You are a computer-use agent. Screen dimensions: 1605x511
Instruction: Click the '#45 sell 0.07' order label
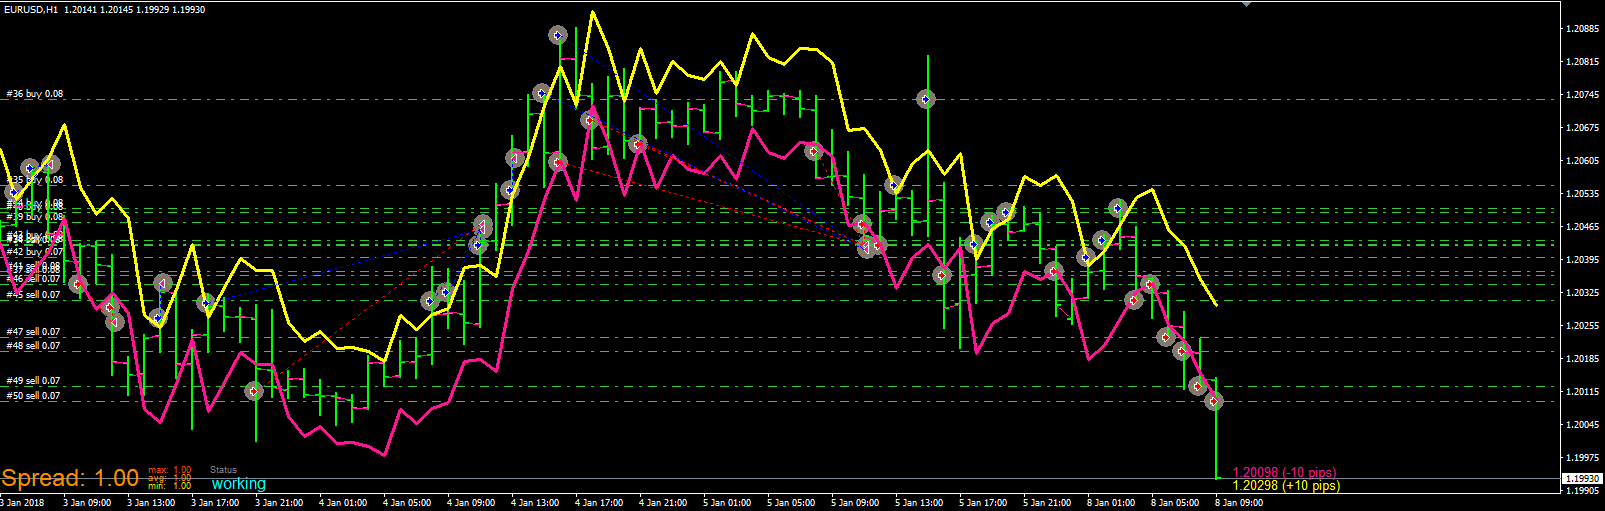[33, 295]
